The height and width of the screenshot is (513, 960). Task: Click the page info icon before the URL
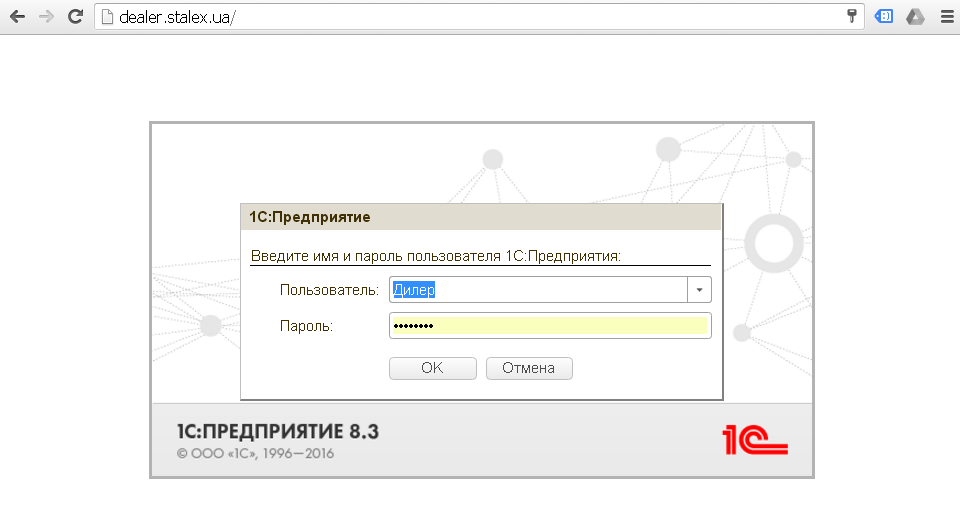(107, 17)
